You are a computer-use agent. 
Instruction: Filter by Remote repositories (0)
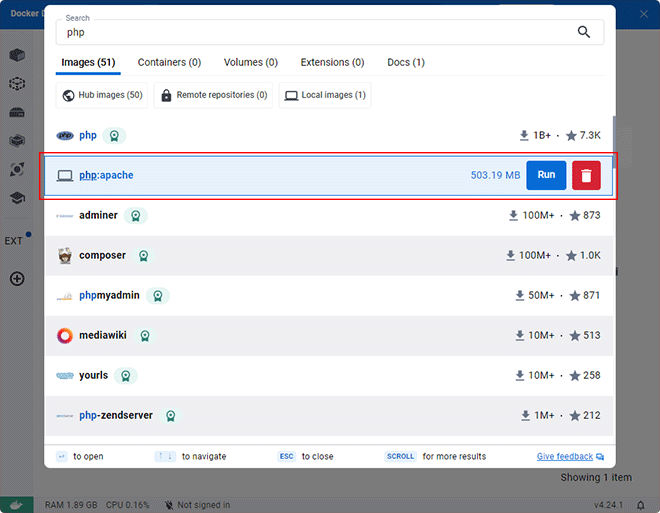click(x=213, y=95)
